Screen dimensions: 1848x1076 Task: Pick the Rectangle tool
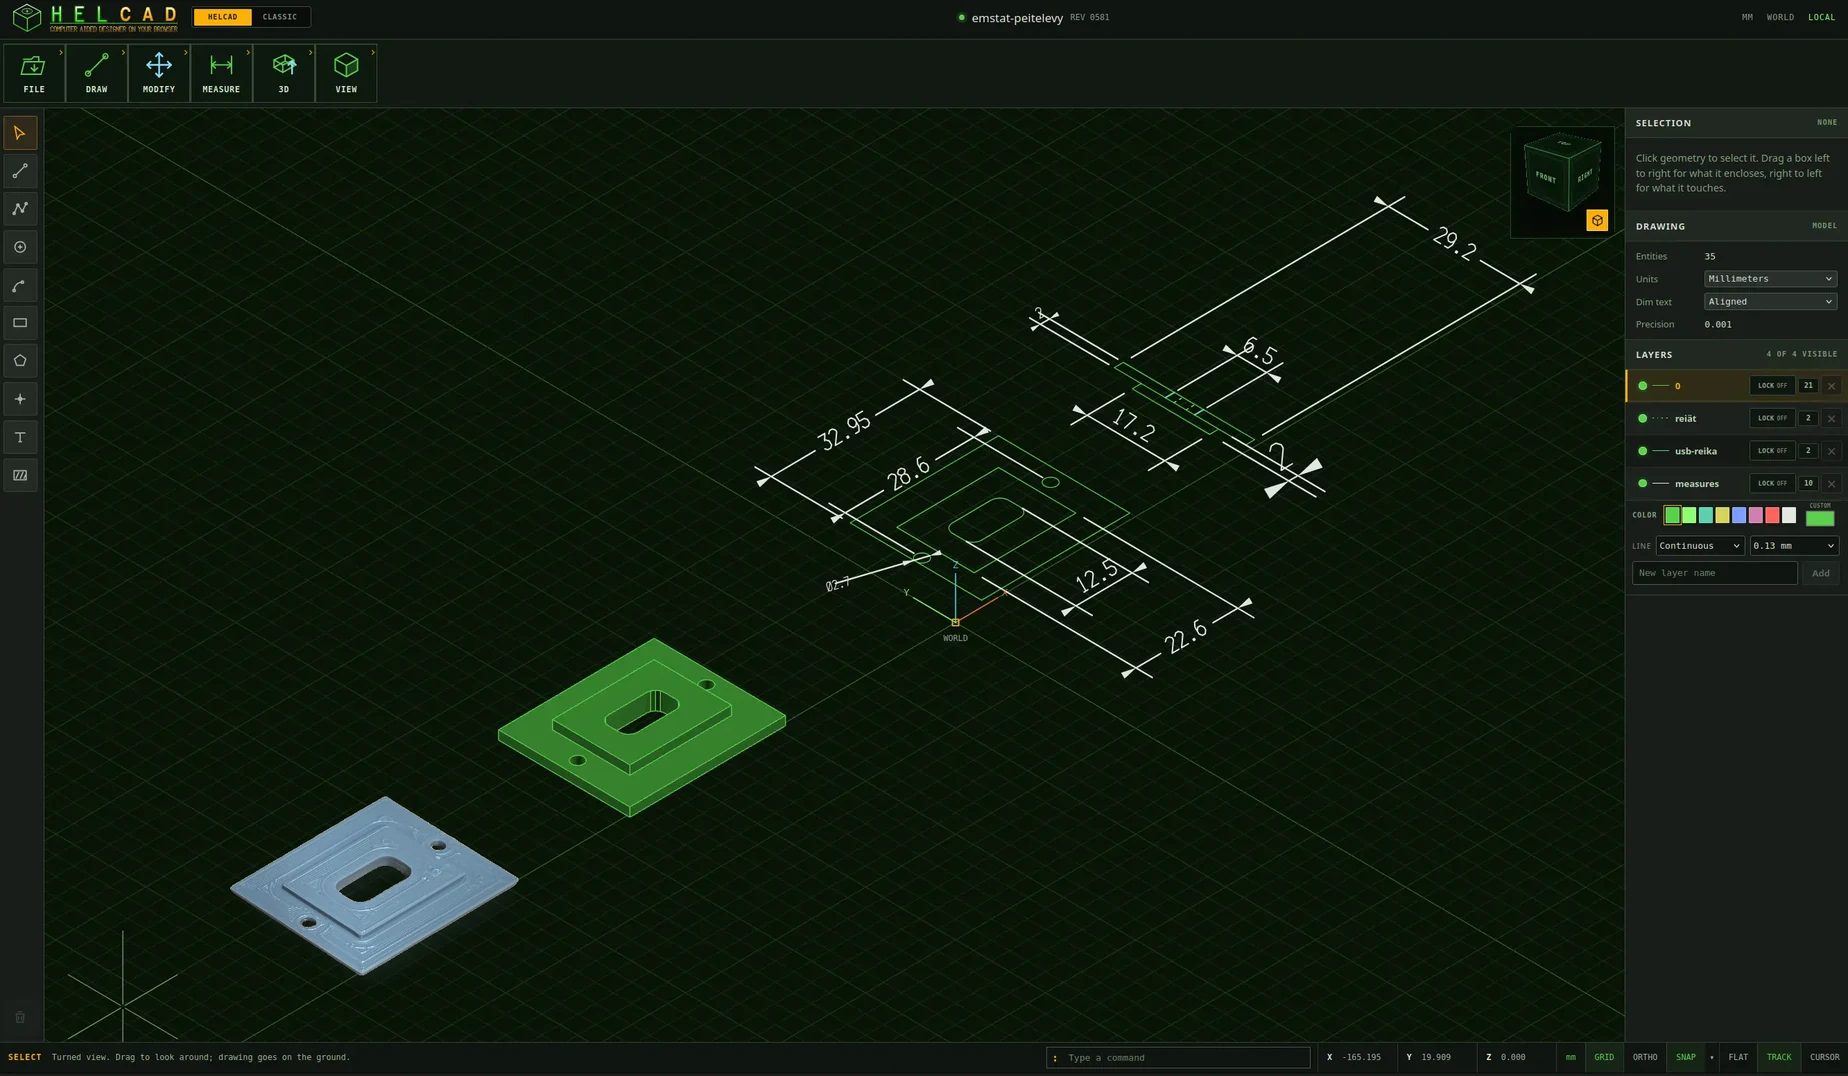tap(20, 323)
